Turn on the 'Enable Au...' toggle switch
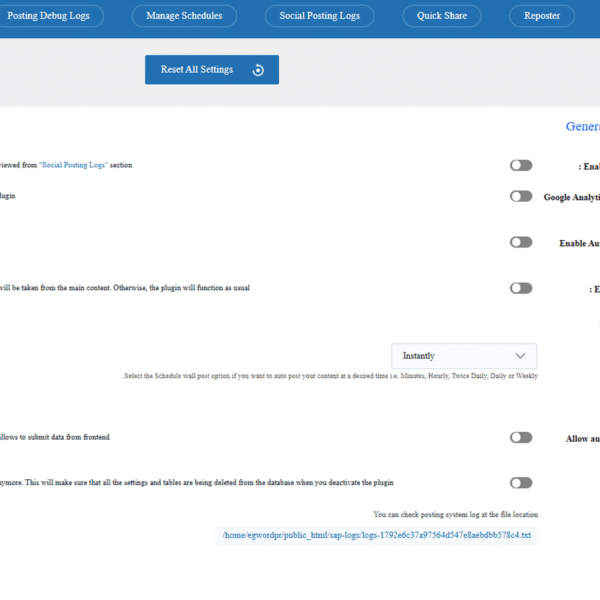 coord(521,242)
